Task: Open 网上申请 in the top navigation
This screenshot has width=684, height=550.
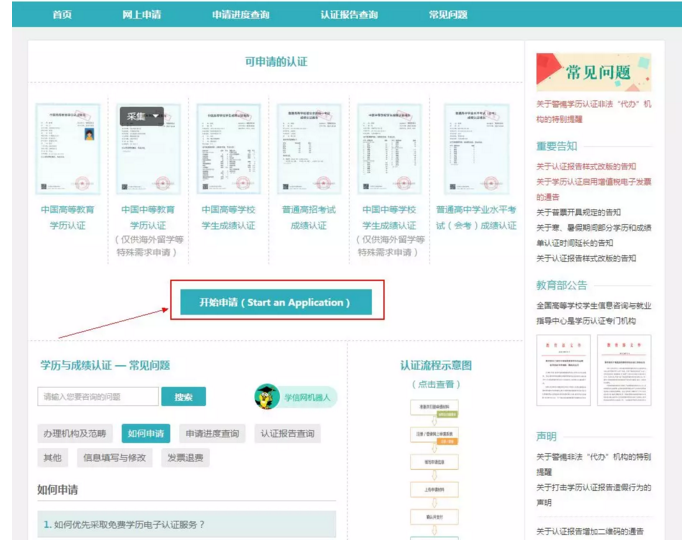Action: click(x=140, y=15)
